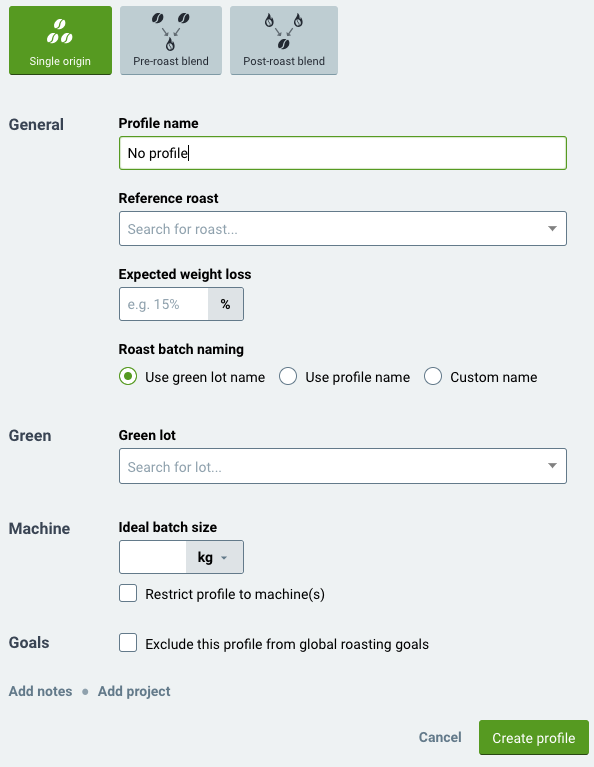Image resolution: width=594 pixels, height=767 pixels.
Task: Click the percent unit addon
Action: [226, 304]
